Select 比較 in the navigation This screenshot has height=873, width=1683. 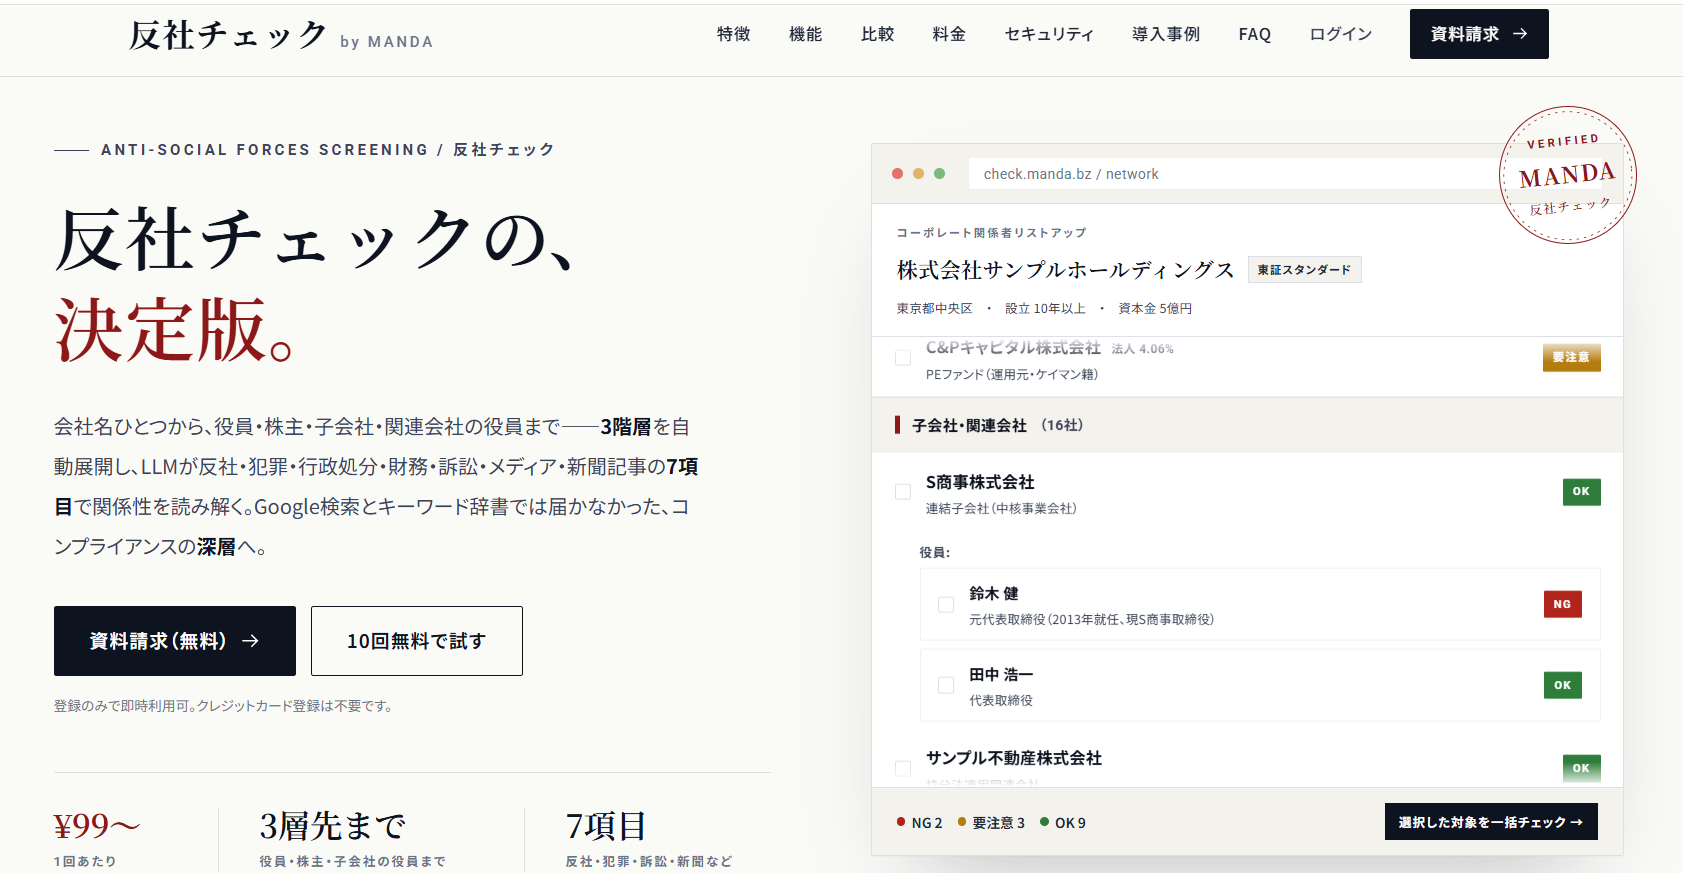(x=877, y=34)
